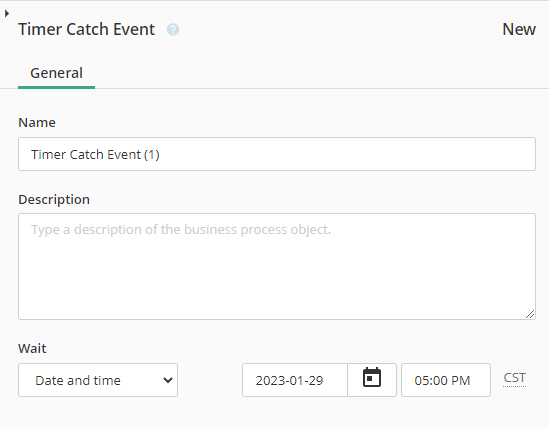This screenshot has height=429, width=549.
Task: Grab the Description box resize handle
Action: 530,314
